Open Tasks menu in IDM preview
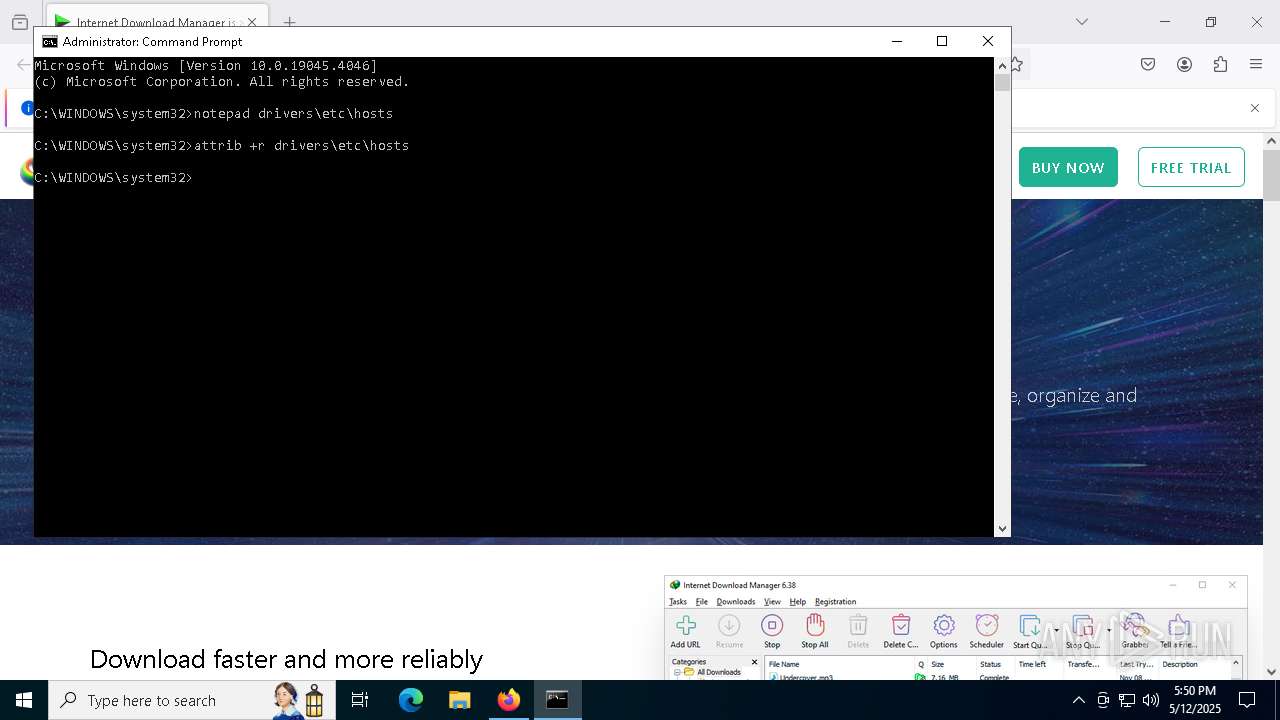The width and height of the screenshot is (1280, 720). tap(678, 602)
